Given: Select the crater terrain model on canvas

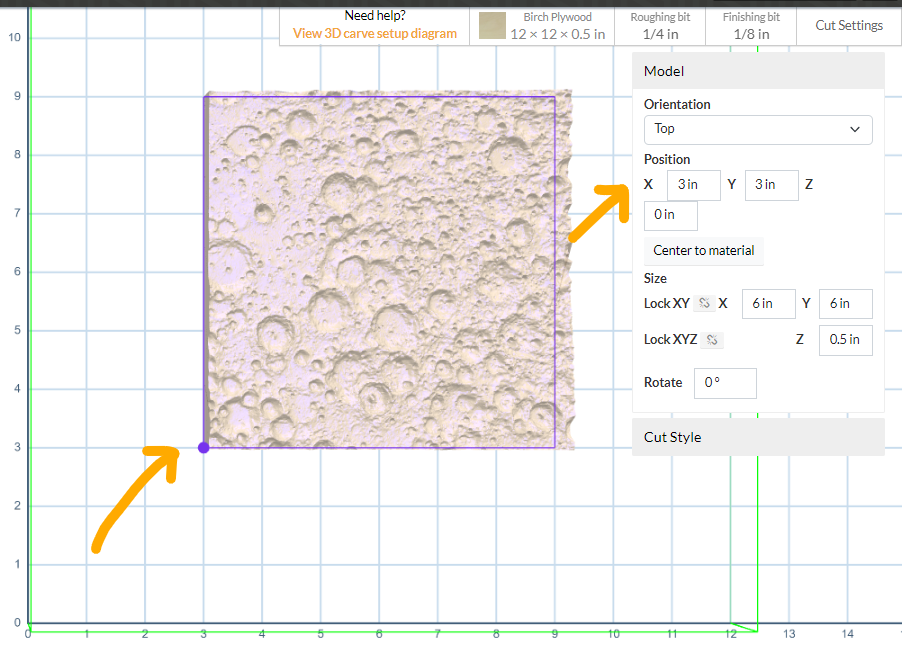Looking at the screenshot, I should click(x=380, y=270).
